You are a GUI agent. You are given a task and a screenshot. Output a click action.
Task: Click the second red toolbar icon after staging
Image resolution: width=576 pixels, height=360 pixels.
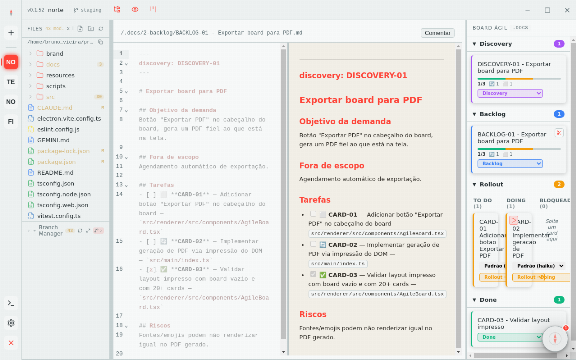coord(135,10)
